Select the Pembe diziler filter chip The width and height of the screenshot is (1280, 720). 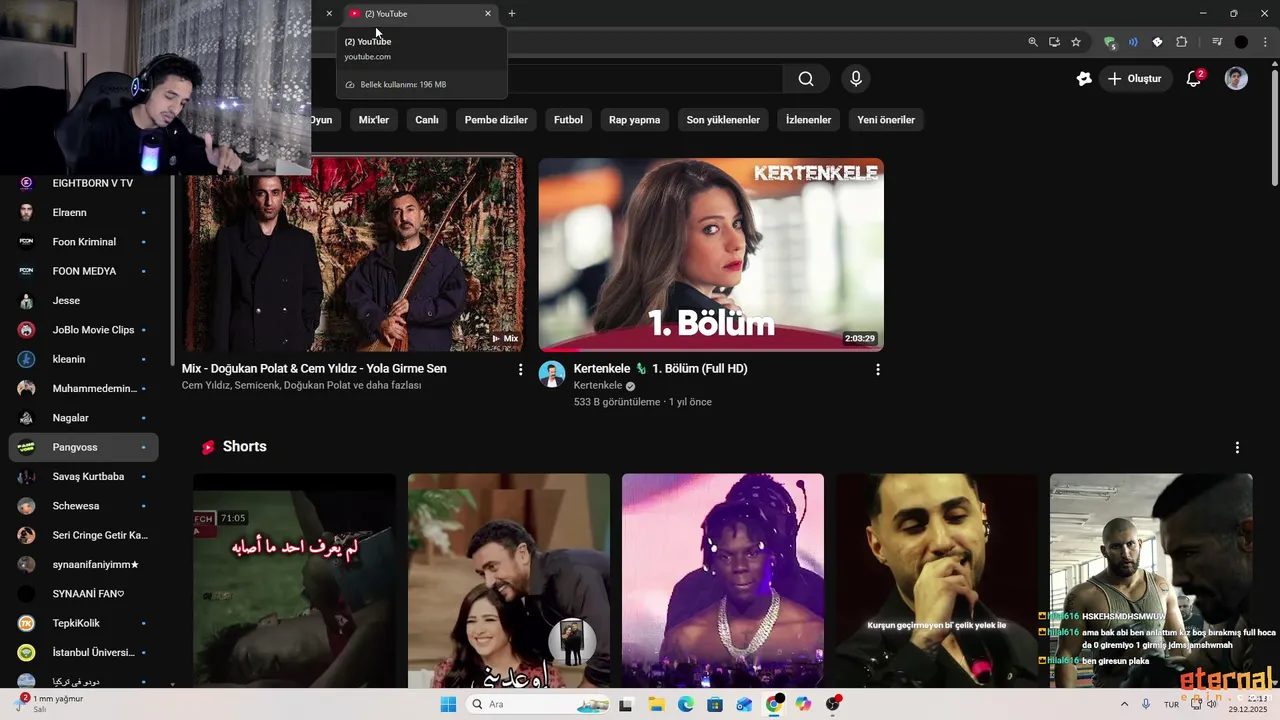496,120
